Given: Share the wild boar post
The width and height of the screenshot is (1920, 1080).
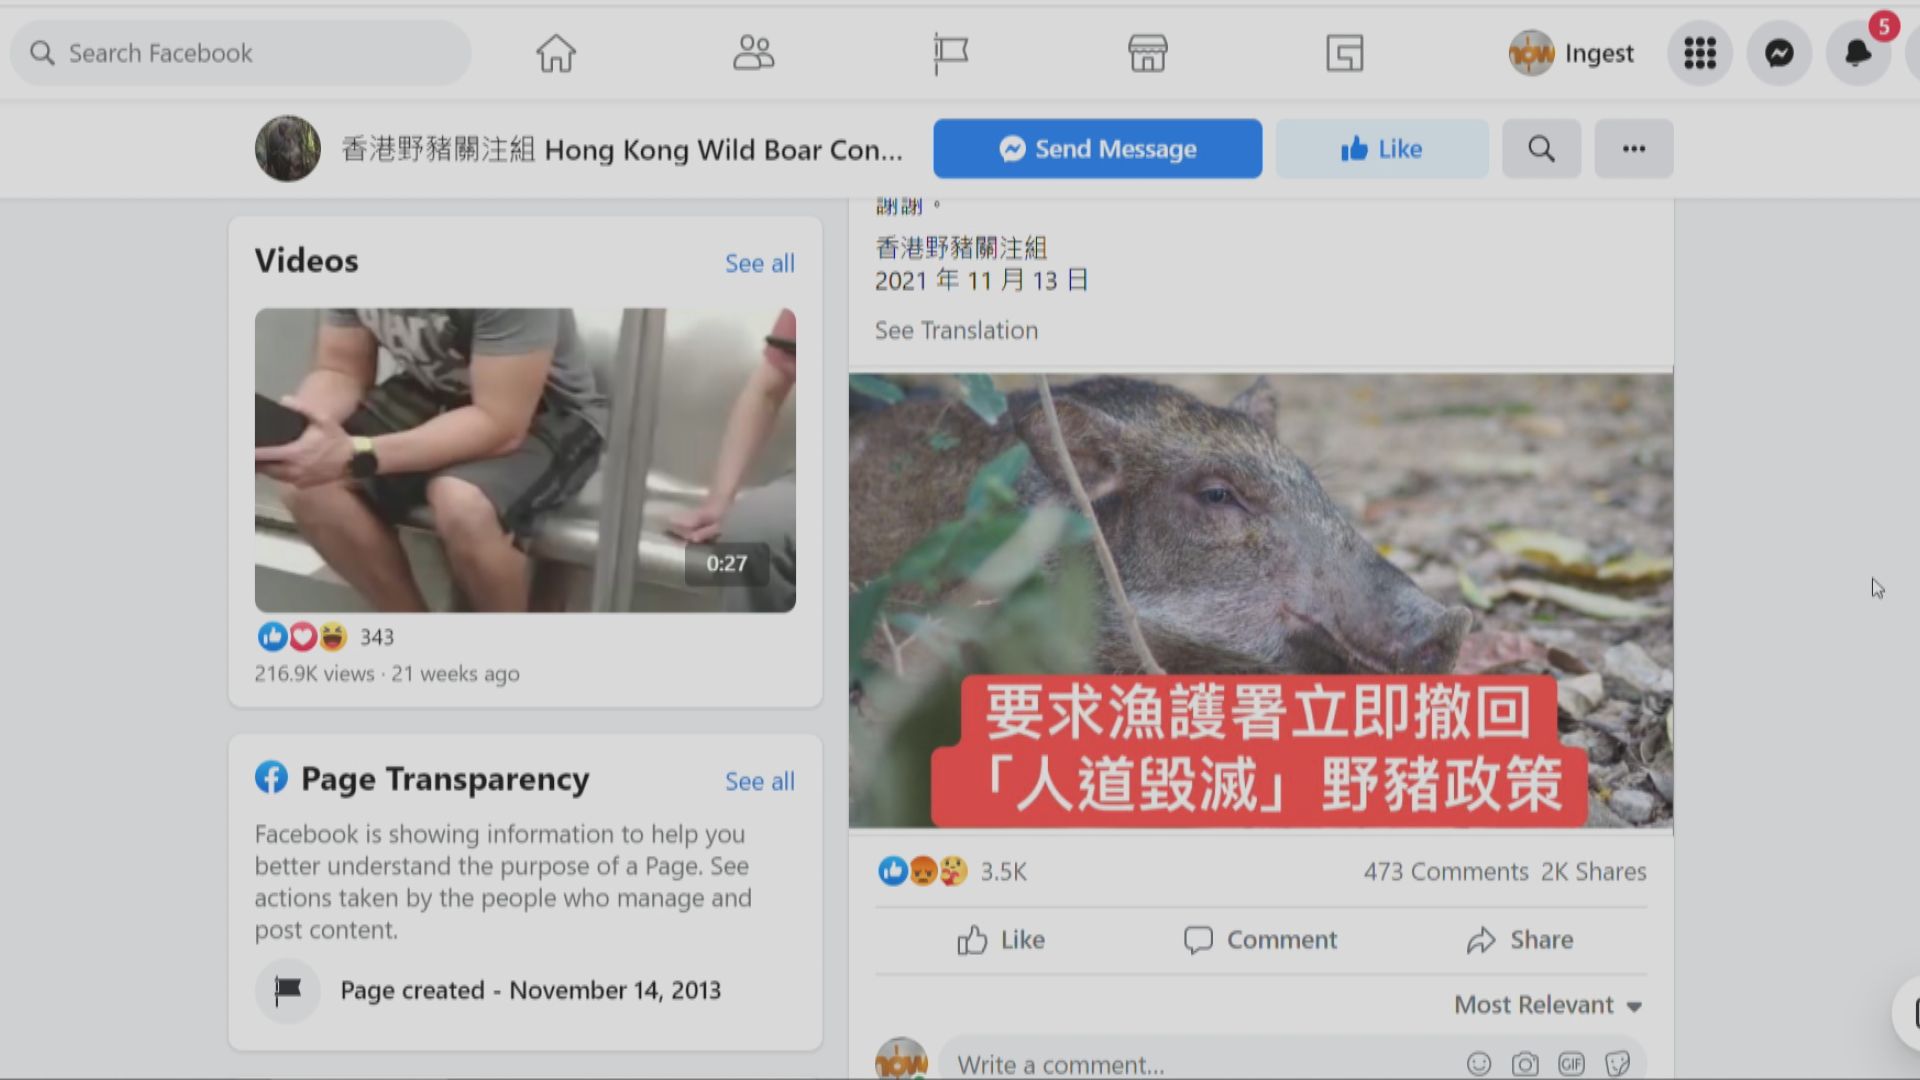Looking at the screenshot, I should (x=1520, y=940).
